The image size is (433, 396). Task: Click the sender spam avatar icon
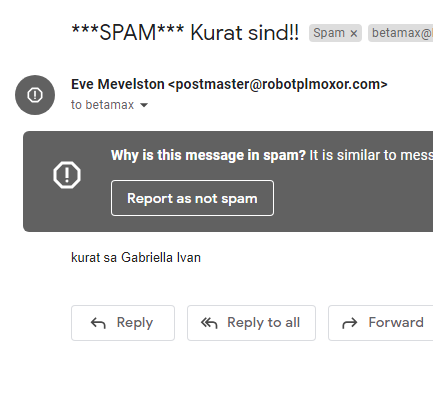(x=35, y=95)
